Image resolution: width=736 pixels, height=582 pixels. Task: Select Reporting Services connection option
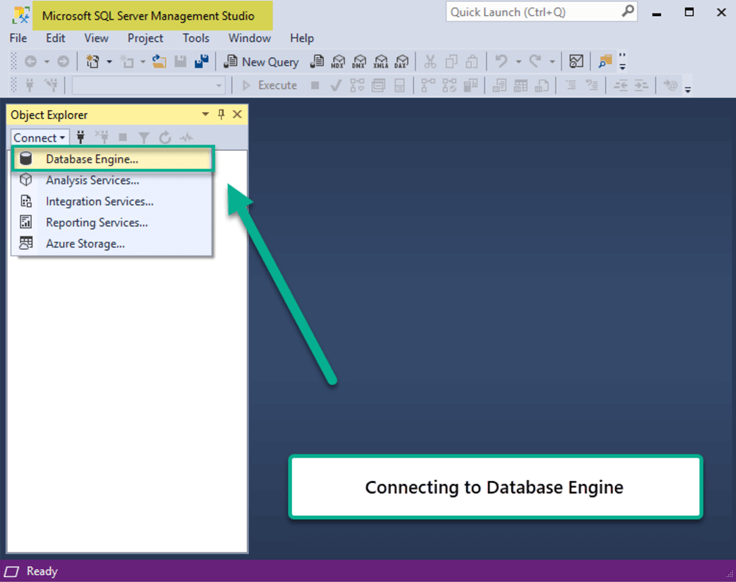pos(113,222)
